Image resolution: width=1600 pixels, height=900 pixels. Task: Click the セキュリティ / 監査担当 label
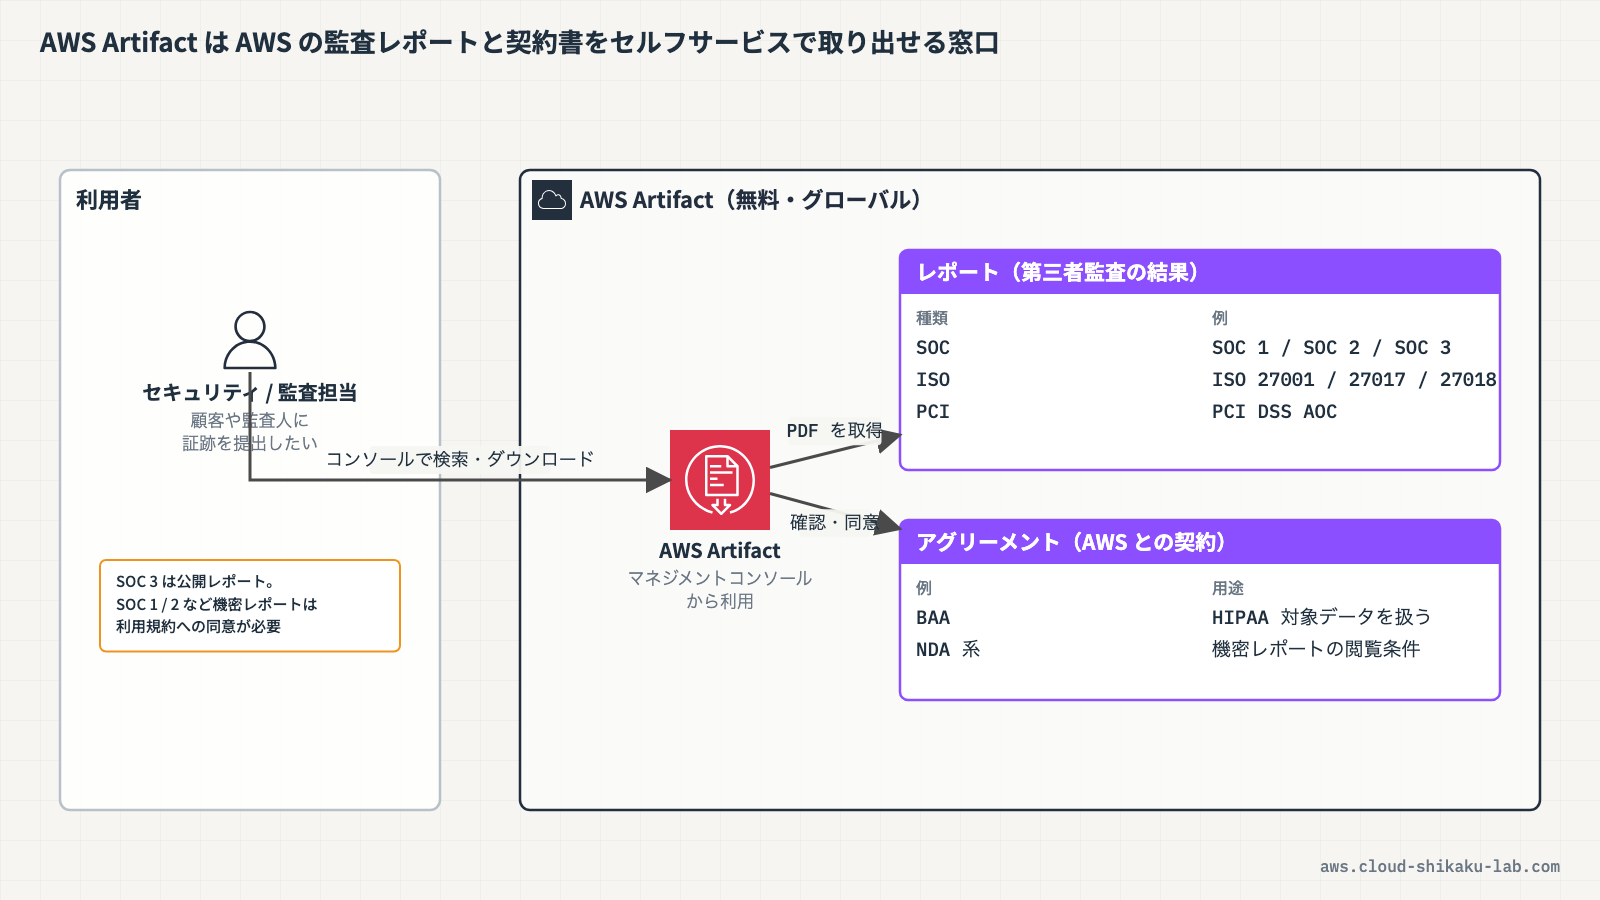point(250,392)
